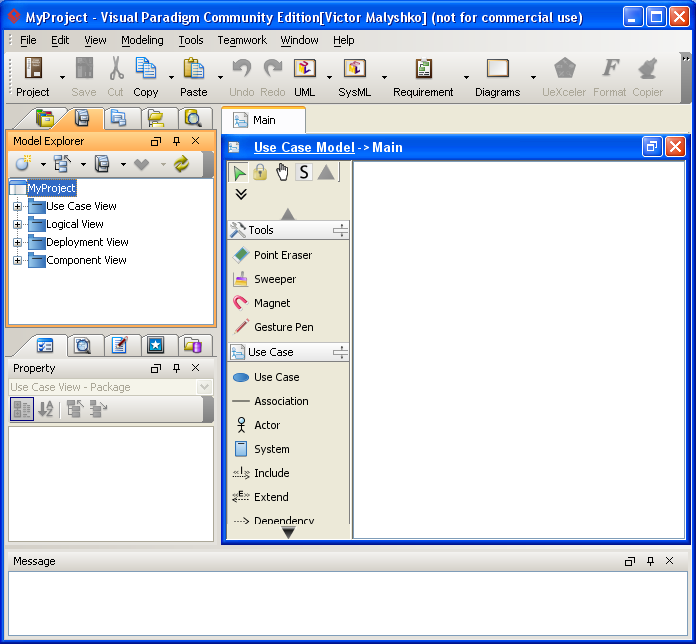The width and height of the screenshot is (696, 644).
Task: Select the Actor tool
Action: (x=256, y=425)
